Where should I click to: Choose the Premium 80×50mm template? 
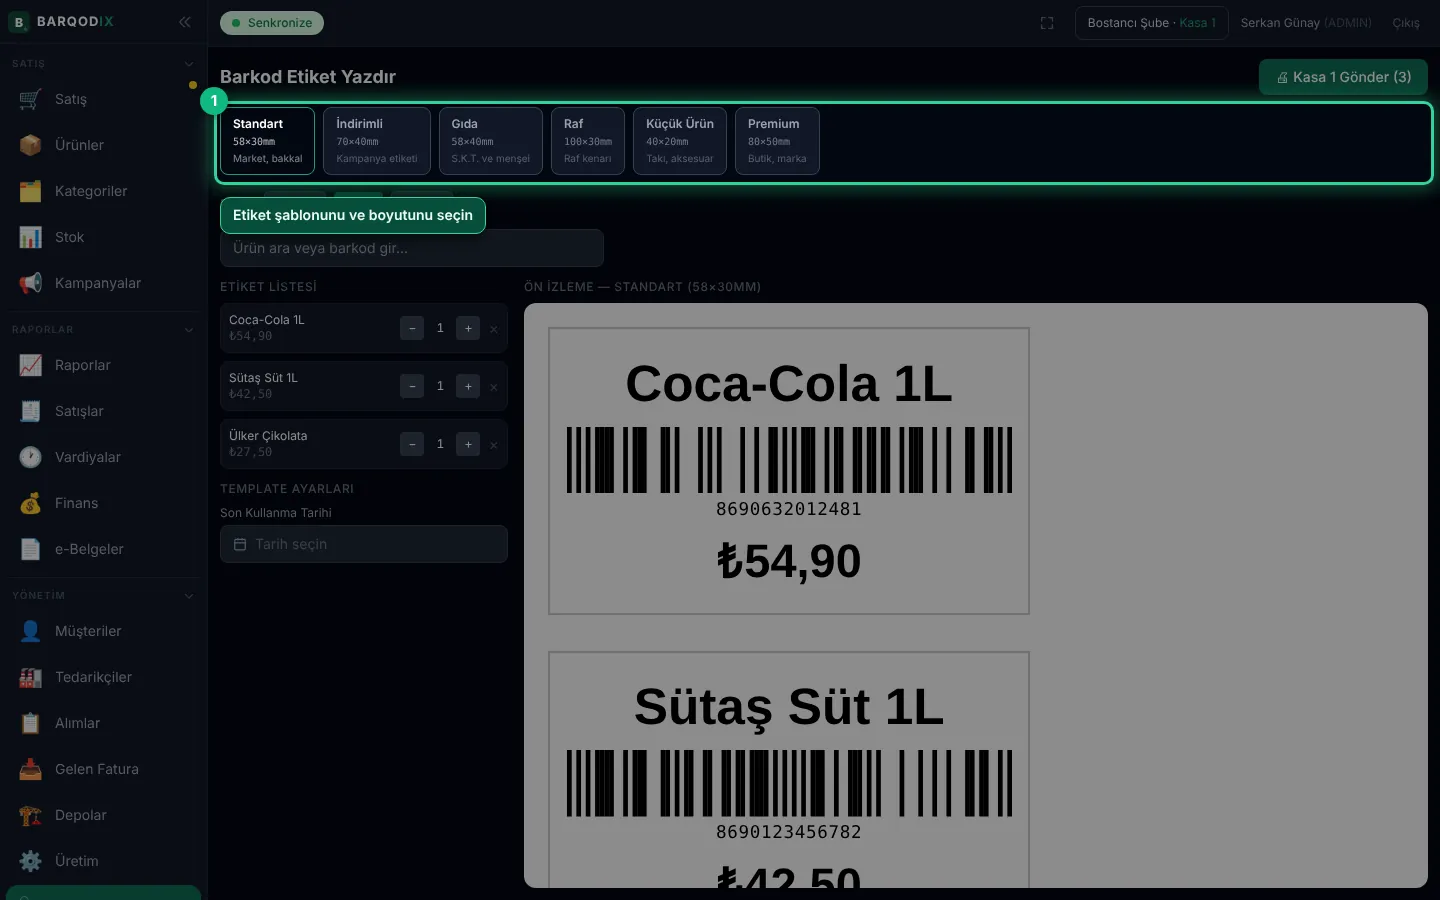click(x=777, y=141)
